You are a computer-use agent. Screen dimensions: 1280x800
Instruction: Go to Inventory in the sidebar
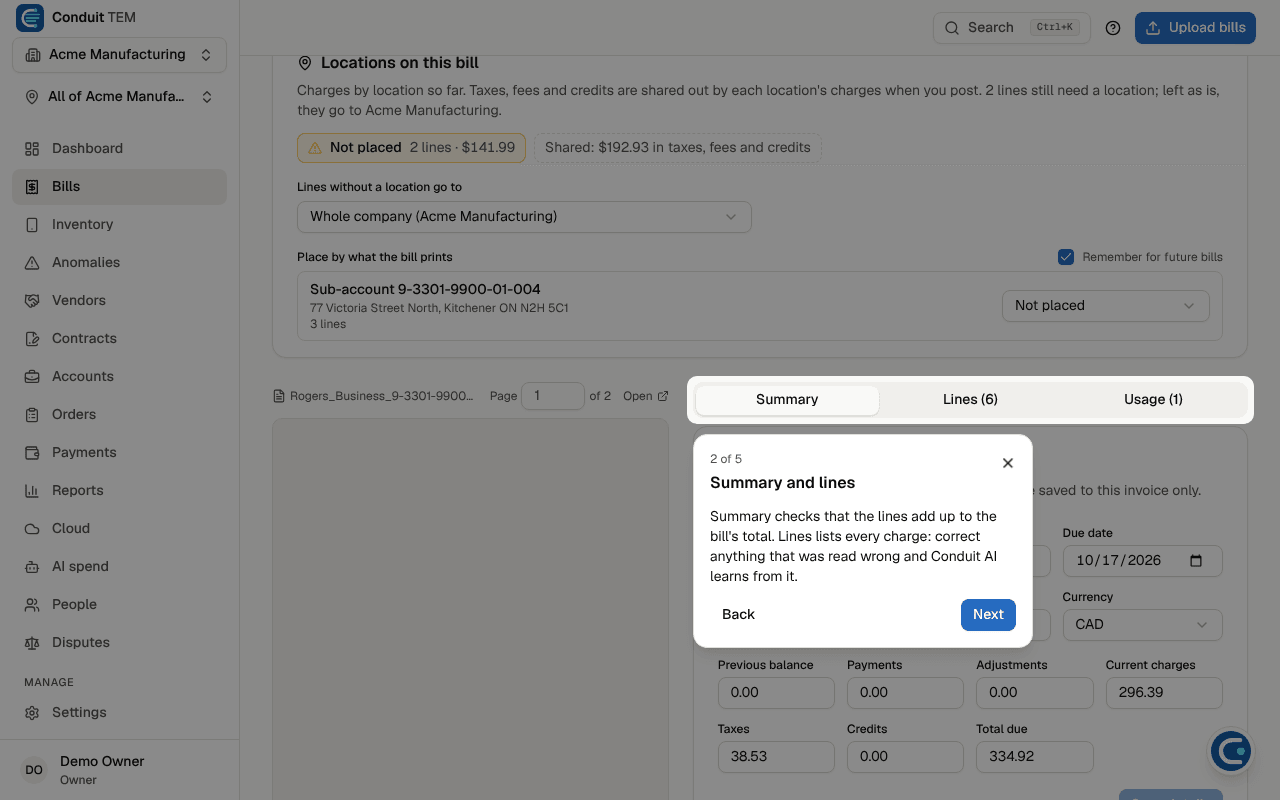[119, 224]
